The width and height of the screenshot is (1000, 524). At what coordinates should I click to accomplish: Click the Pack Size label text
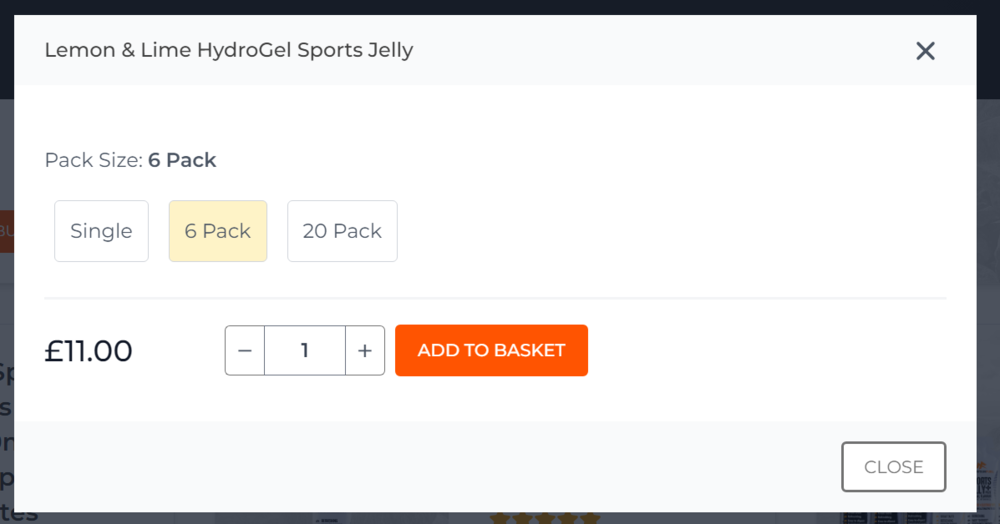coord(94,160)
